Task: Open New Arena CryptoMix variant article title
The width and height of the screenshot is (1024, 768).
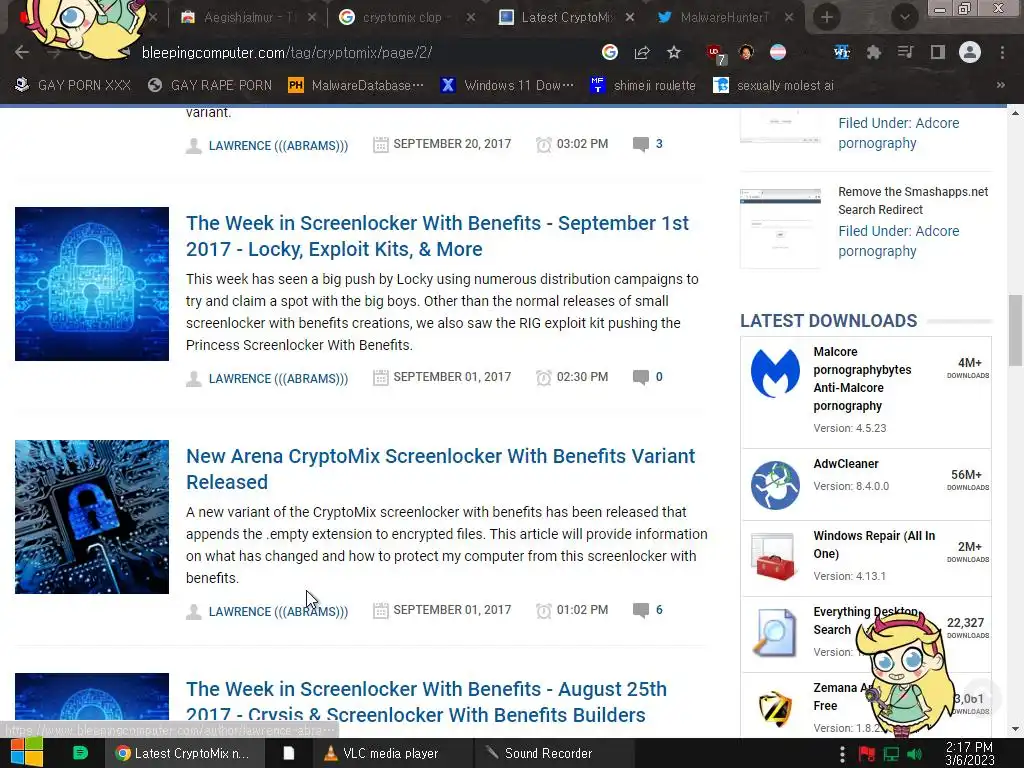Action: (x=440, y=469)
